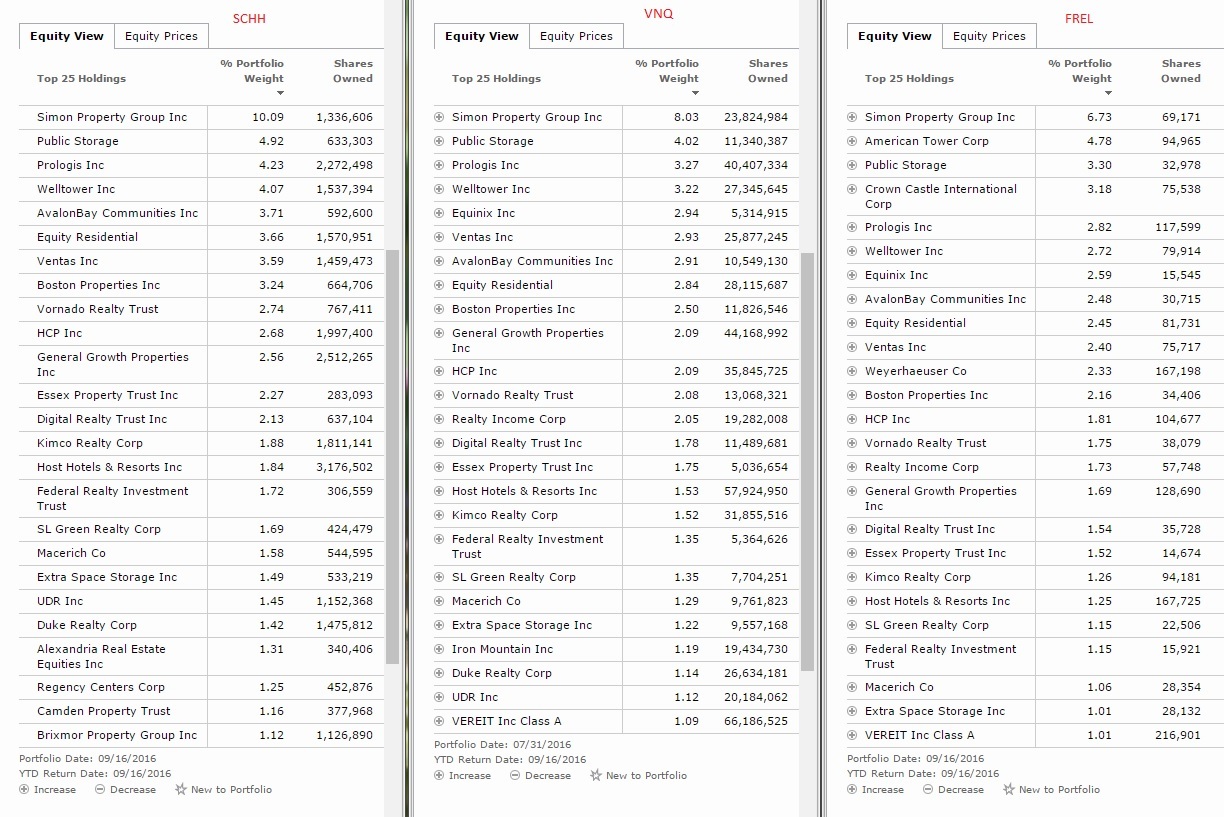
Task: Click the sort arrow under VNQ % Portfolio Weight
Action: point(695,93)
